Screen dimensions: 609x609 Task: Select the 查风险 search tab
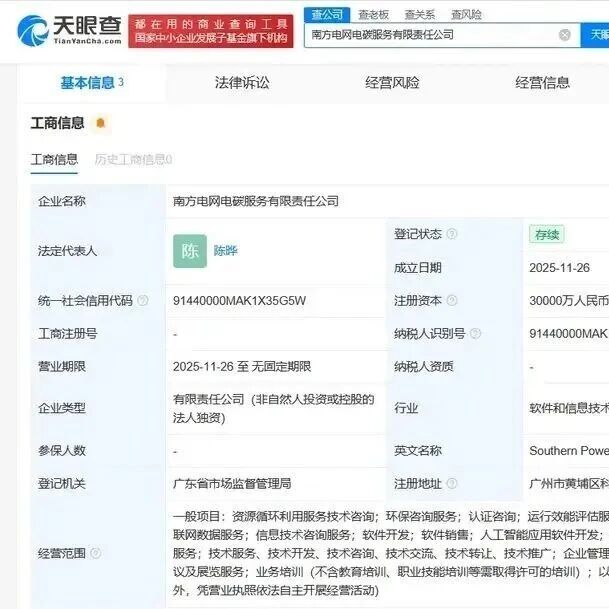coord(466,15)
